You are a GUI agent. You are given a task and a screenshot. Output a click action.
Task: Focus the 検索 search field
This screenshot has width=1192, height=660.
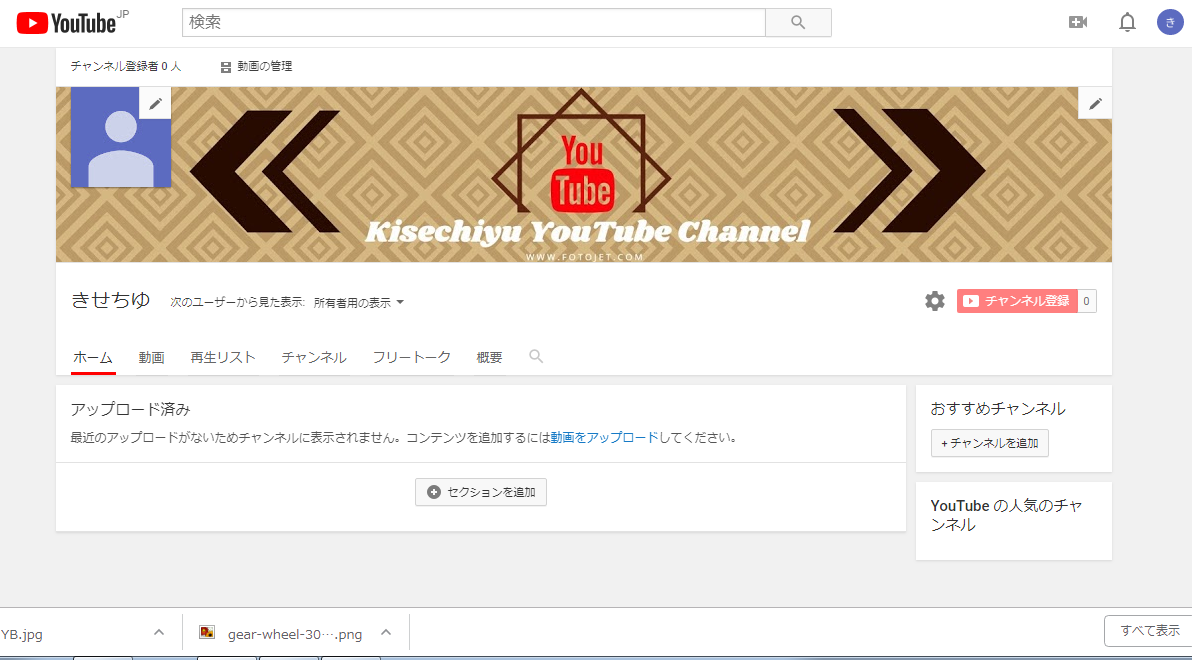(x=473, y=23)
